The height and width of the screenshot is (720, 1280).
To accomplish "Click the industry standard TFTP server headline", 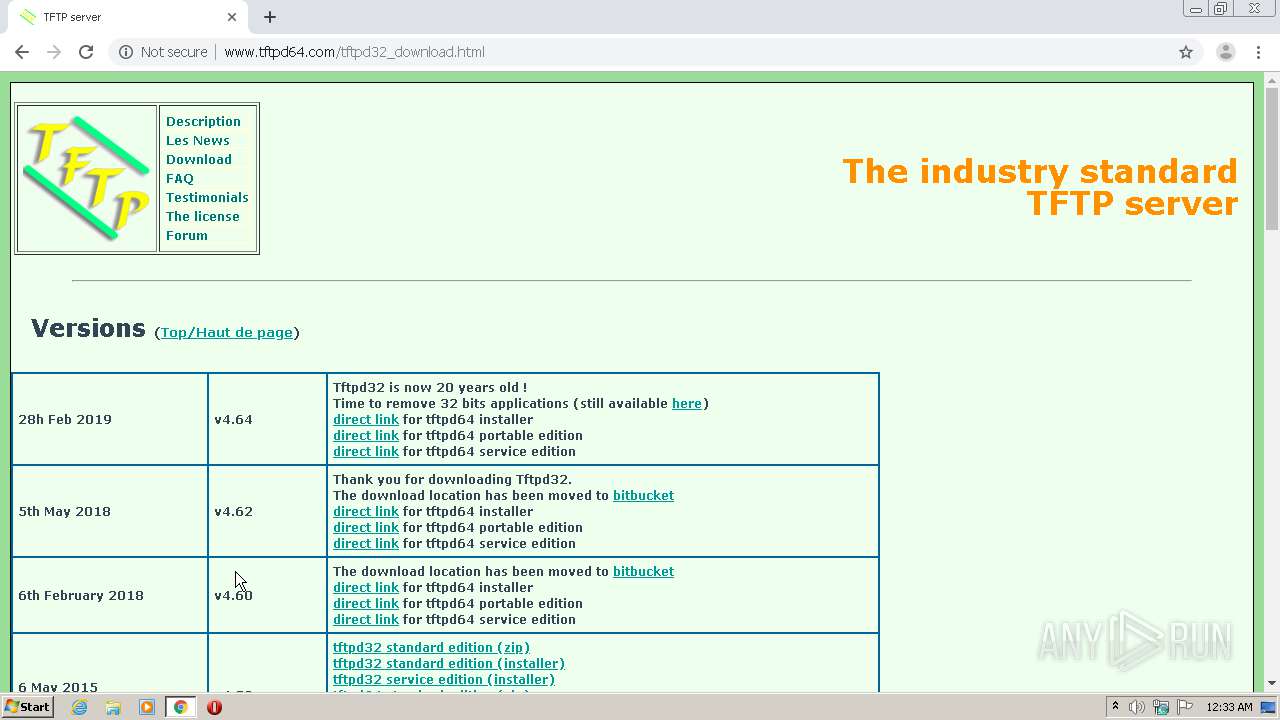I will tap(1040, 187).
